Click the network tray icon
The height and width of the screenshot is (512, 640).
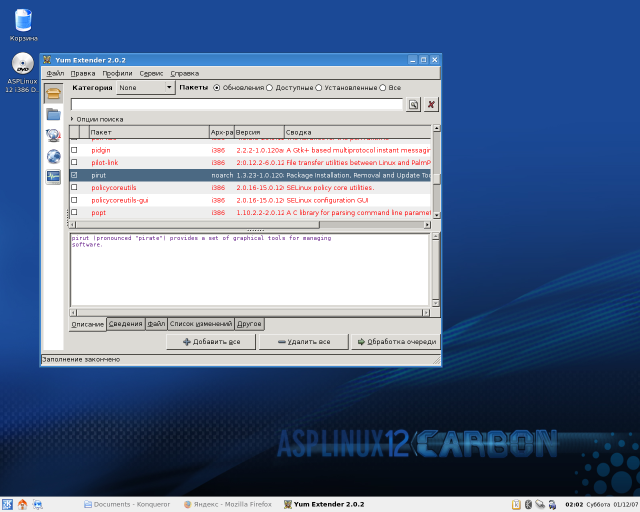tap(540, 505)
